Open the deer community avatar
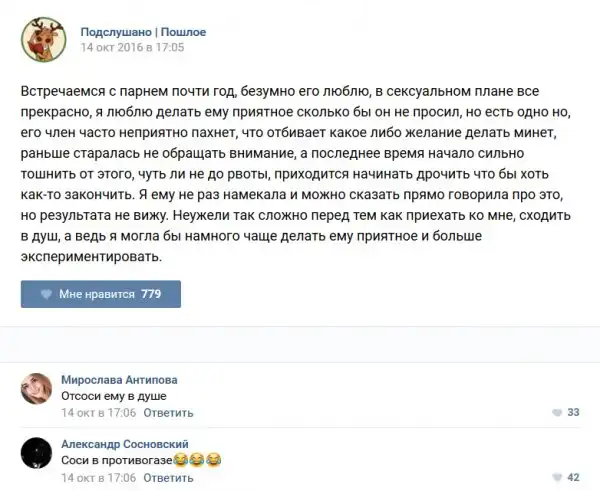The width and height of the screenshot is (600, 491). [x=43, y=38]
